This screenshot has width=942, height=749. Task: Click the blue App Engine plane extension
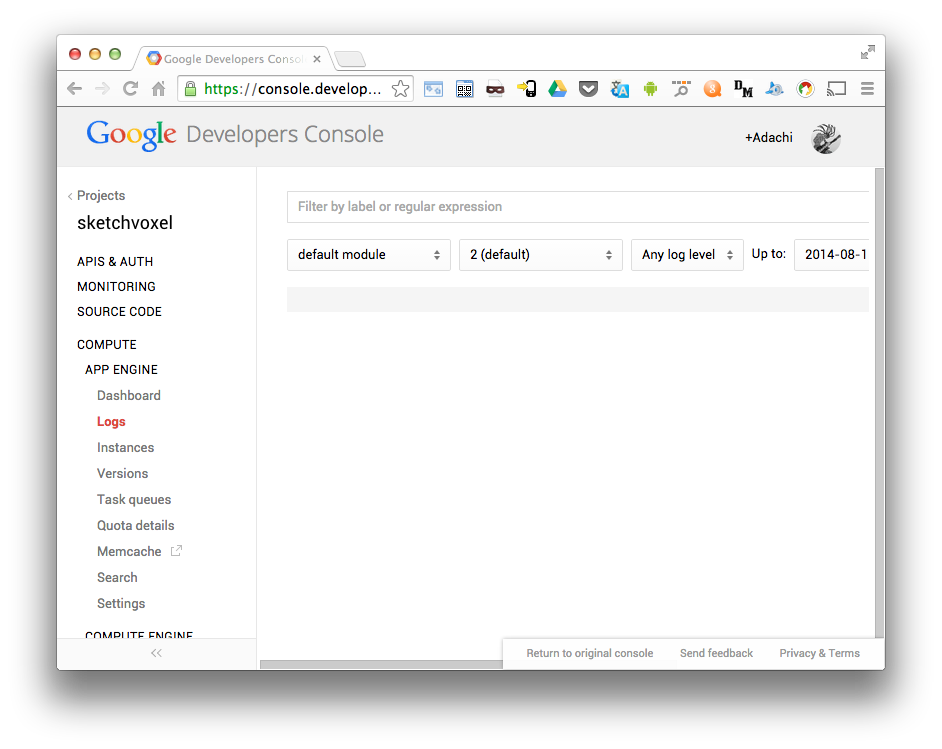coord(774,89)
